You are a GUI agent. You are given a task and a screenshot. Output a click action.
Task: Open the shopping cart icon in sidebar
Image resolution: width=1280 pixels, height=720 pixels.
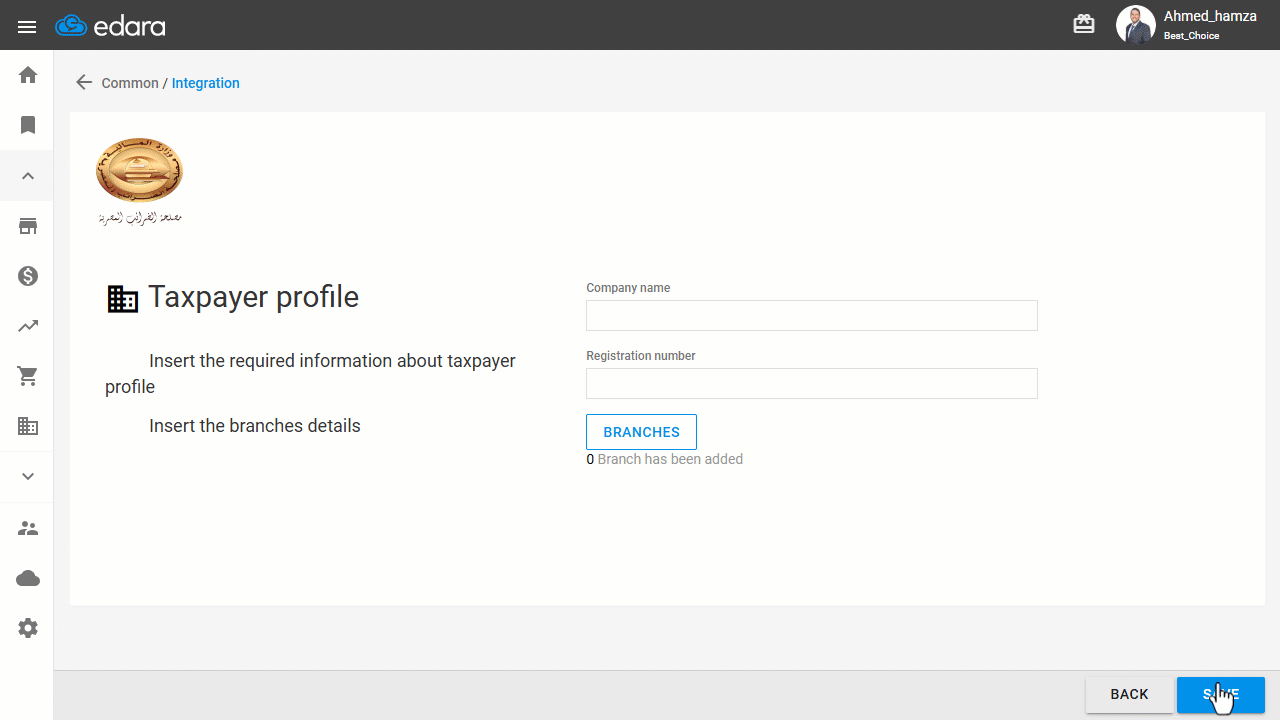coord(28,376)
